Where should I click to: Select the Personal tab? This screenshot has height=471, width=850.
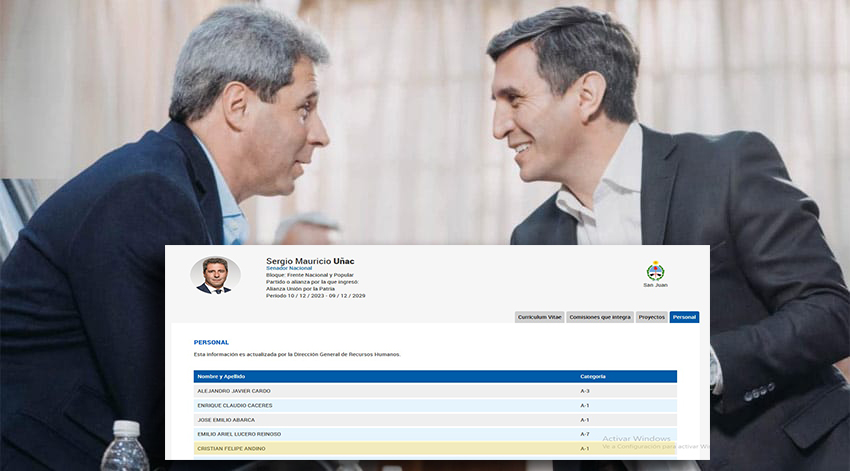pyautogui.click(x=684, y=317)
